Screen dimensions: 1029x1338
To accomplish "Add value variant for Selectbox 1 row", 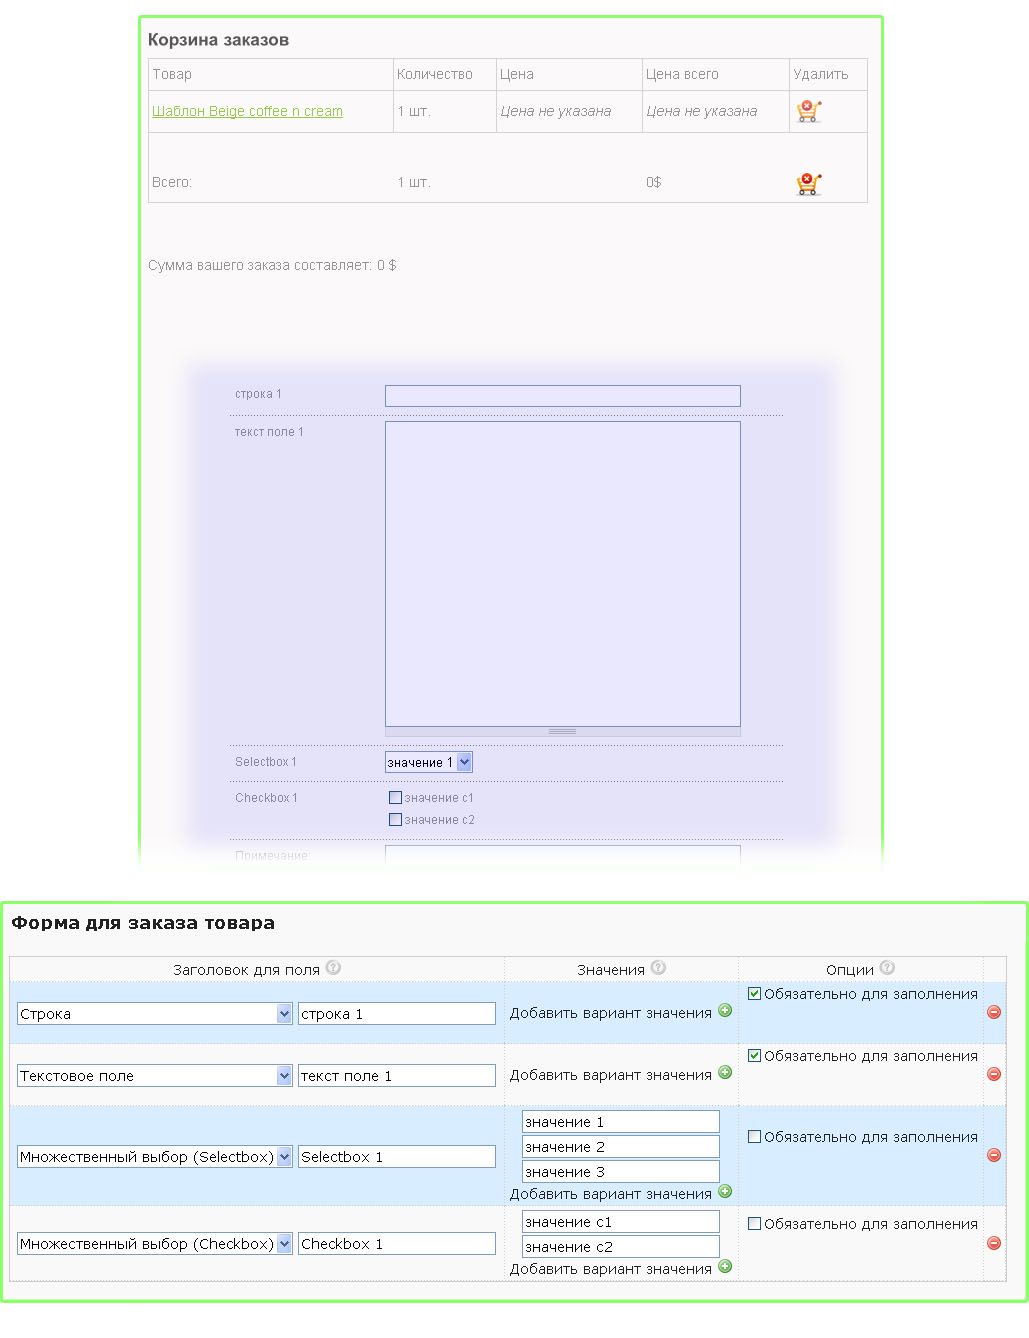I will click(725, 1192).
